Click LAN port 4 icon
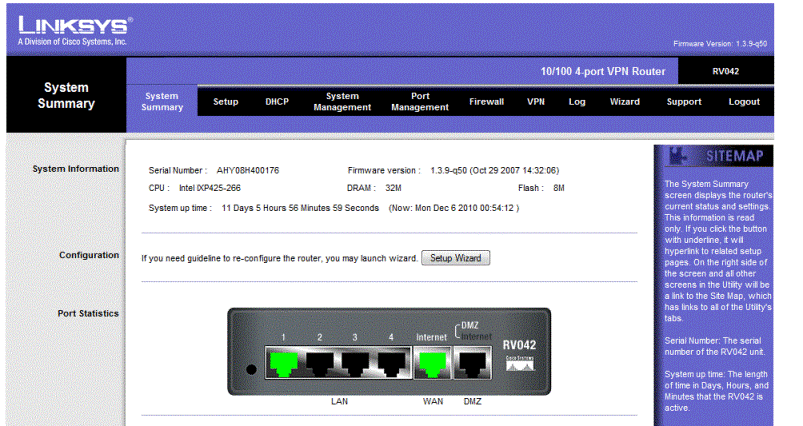This screenshot has height=426, width=803. [x=391, y=363]
